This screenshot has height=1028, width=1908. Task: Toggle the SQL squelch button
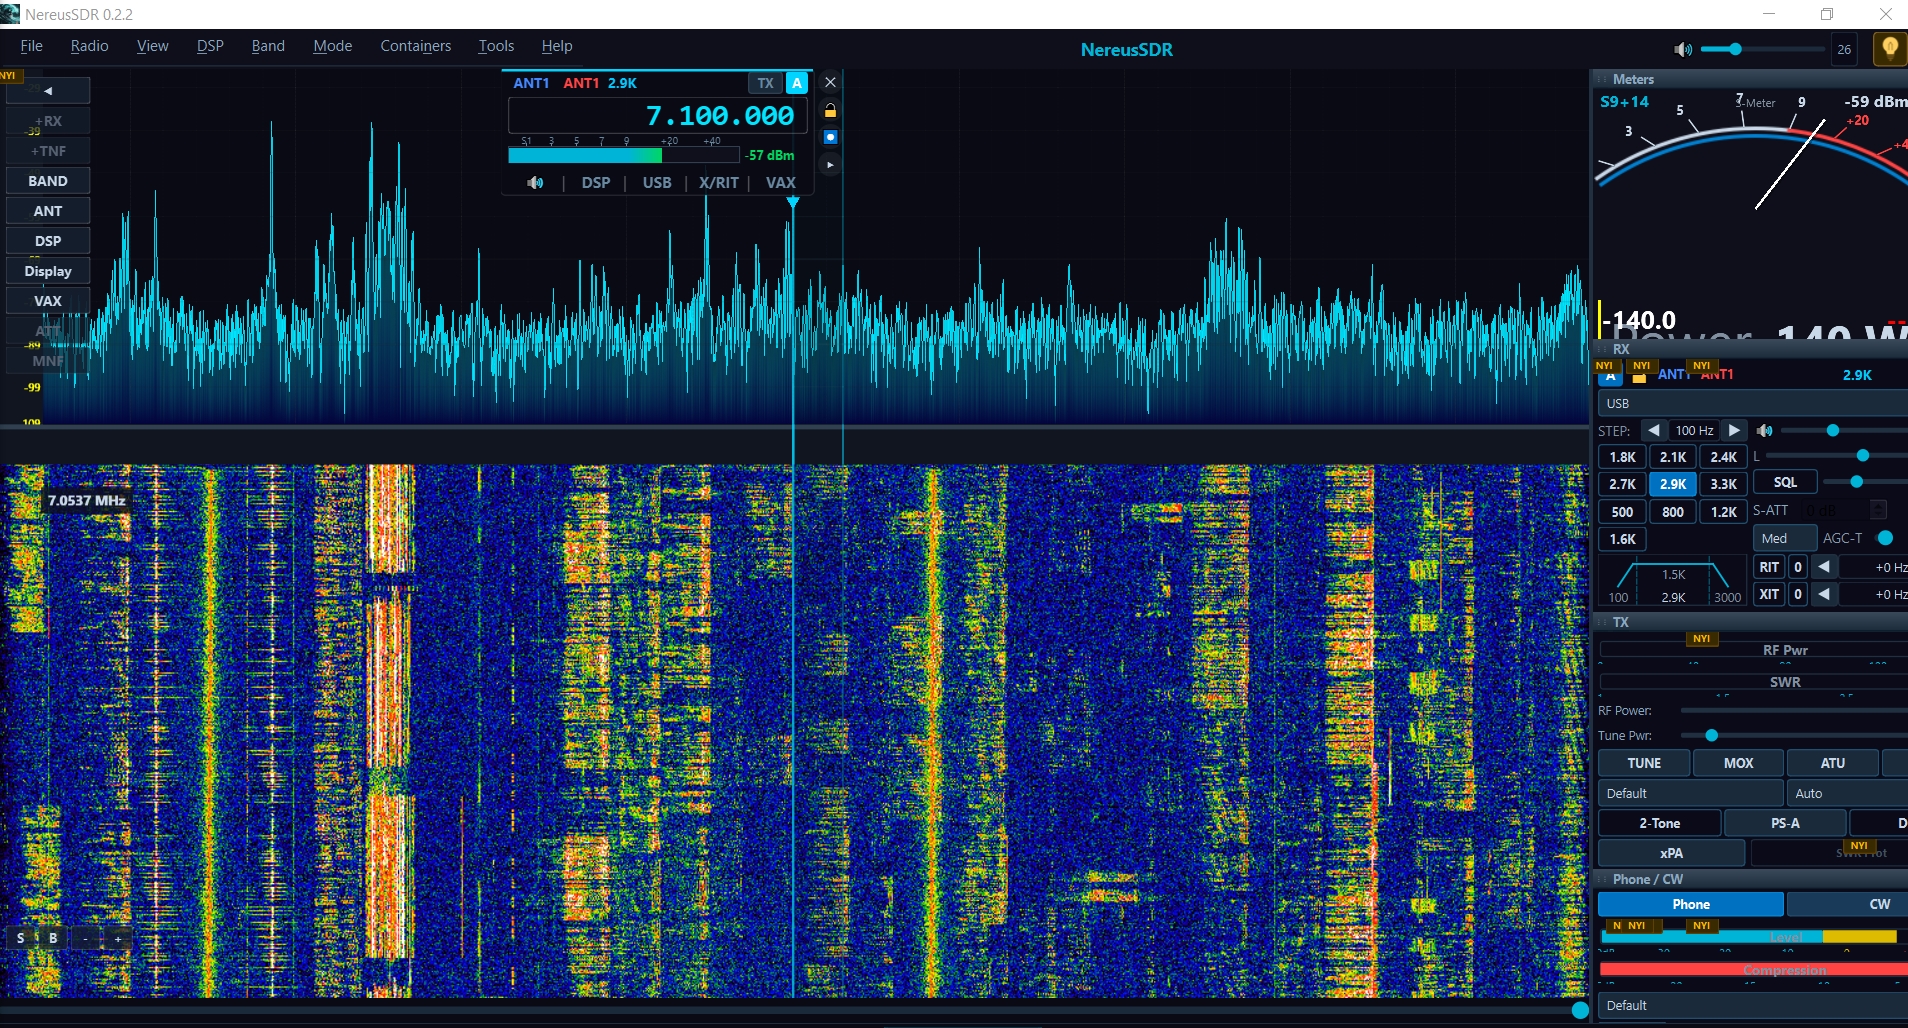(x=1785, y=483)
